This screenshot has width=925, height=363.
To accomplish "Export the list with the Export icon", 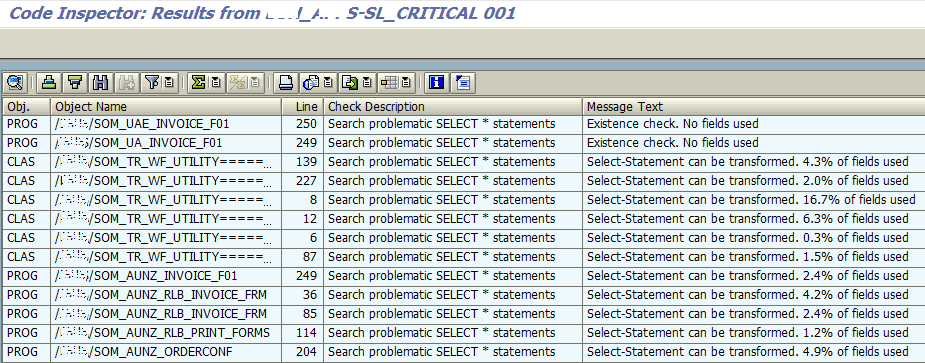I will (350, 83).
